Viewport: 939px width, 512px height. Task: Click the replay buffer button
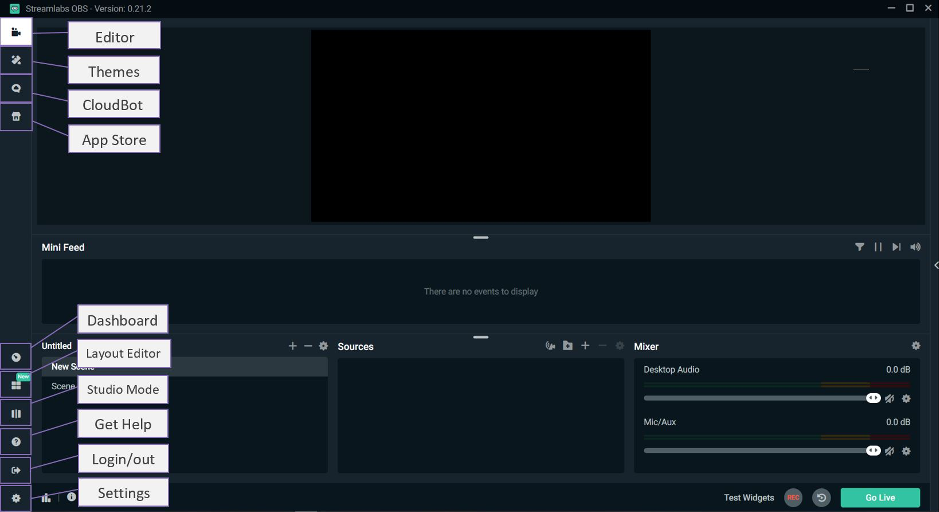point(822,498)
